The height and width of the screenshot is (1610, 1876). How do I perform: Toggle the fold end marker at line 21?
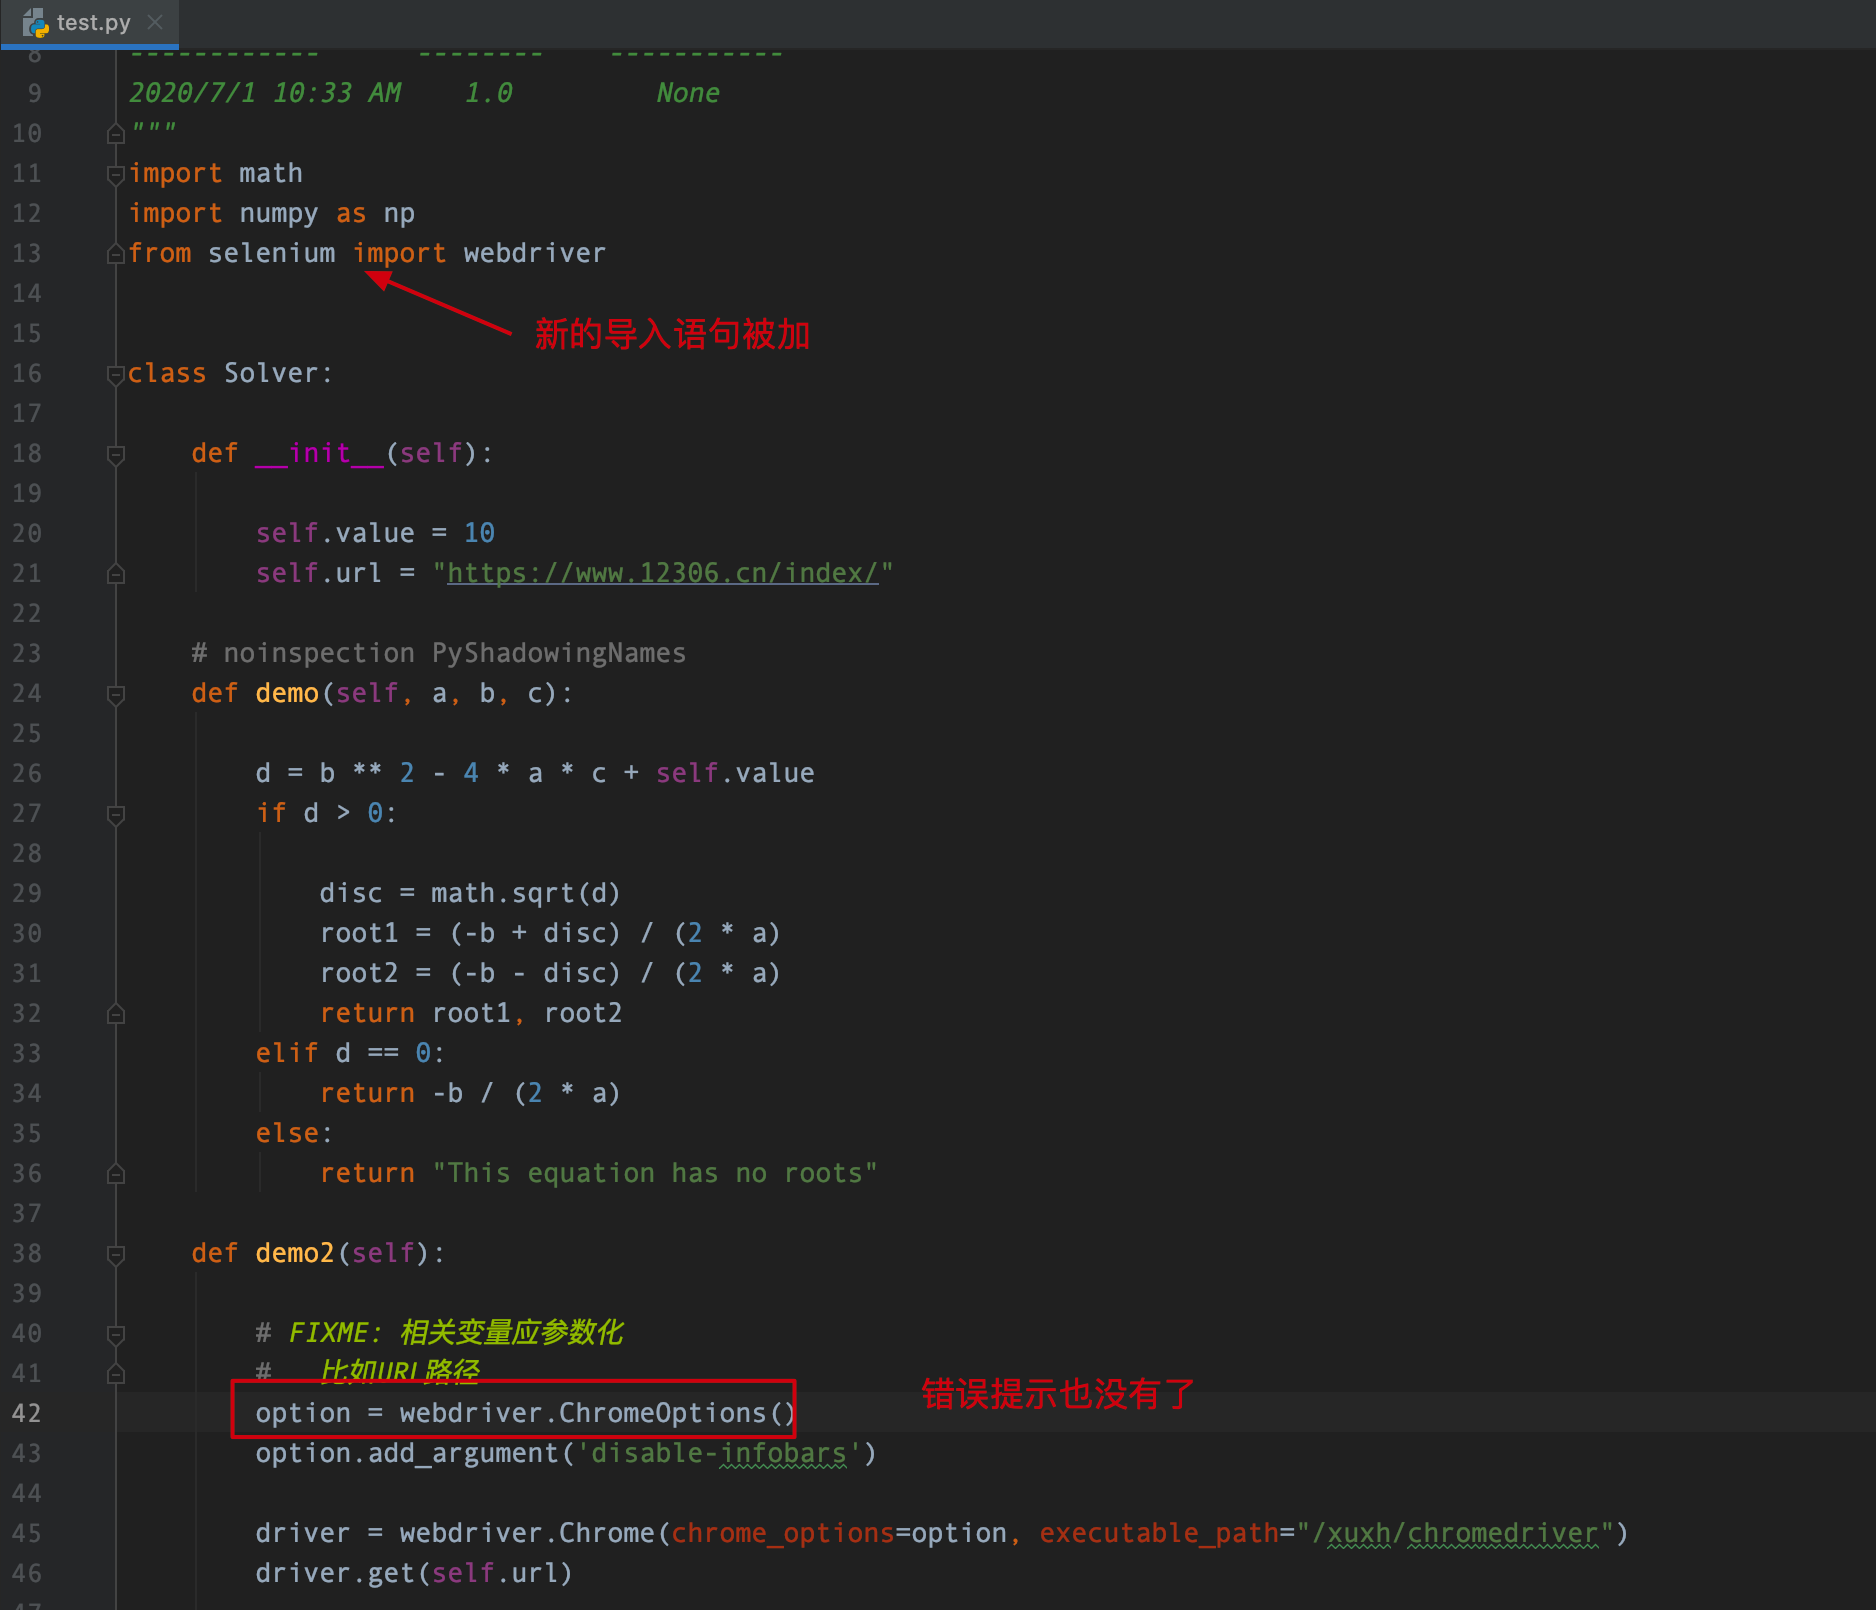click(116, 574)
